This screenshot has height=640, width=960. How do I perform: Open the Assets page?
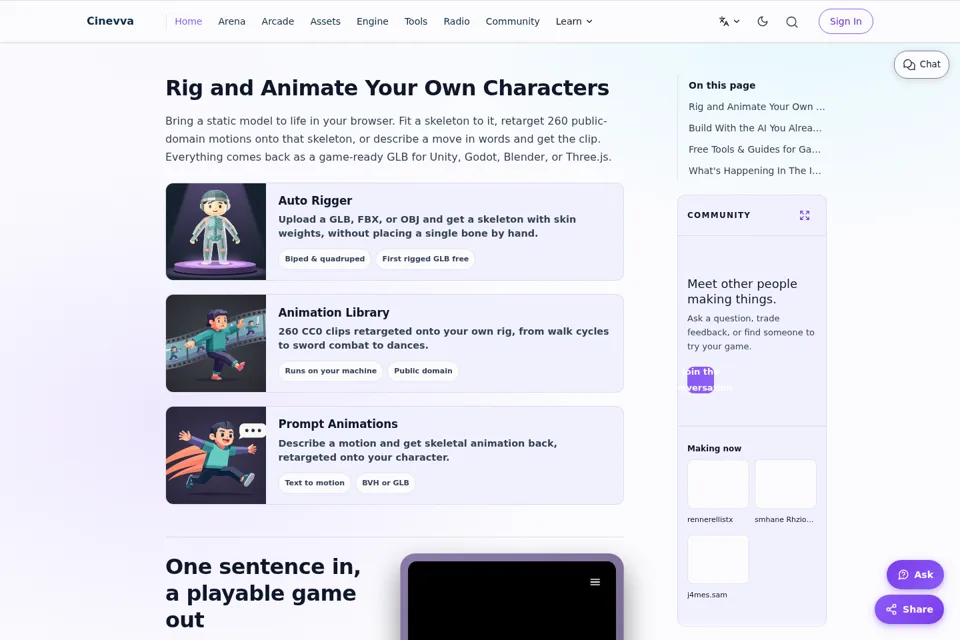point(325,21)
